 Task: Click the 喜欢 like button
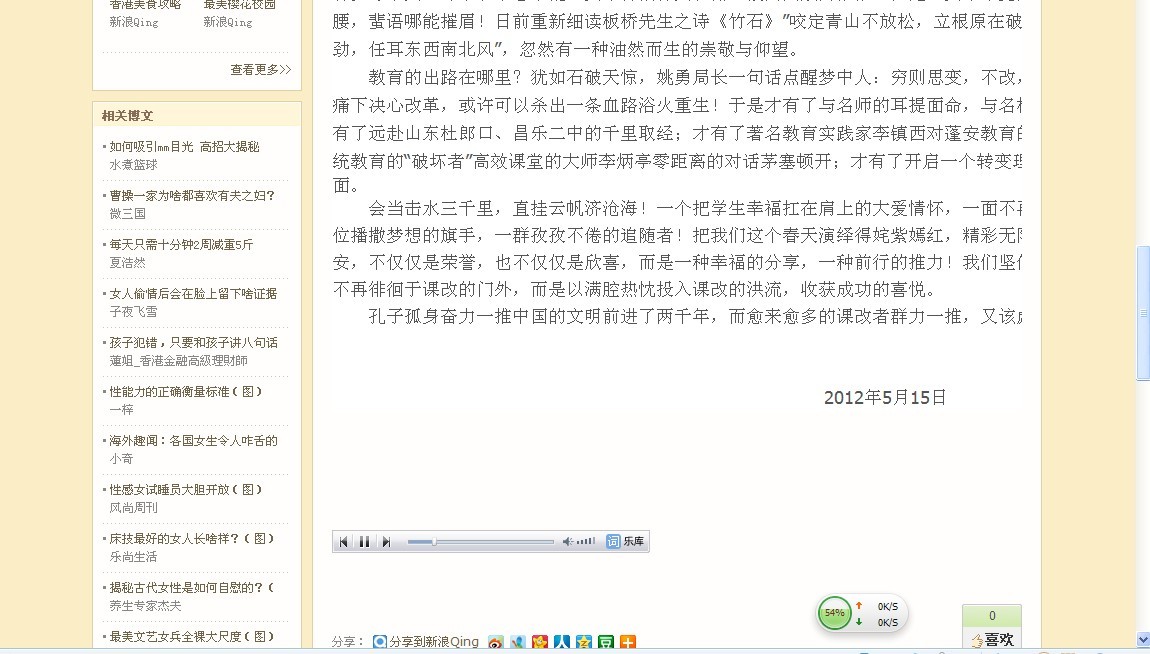[992, 639]
